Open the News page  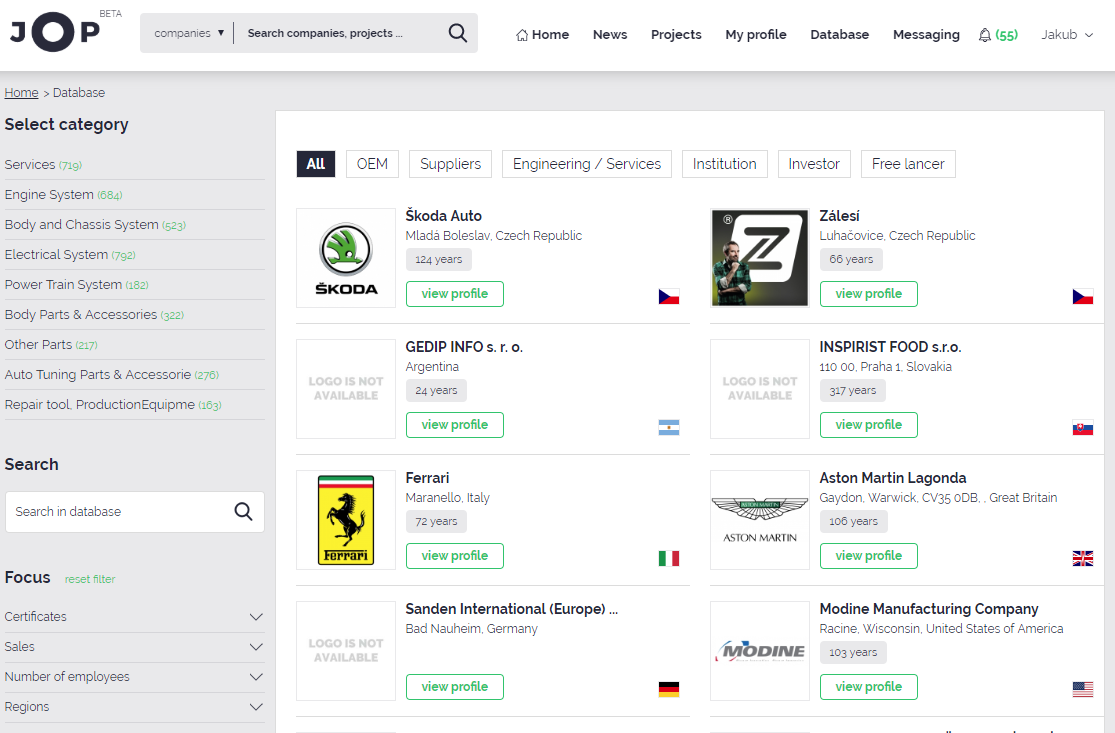point(610,35)
